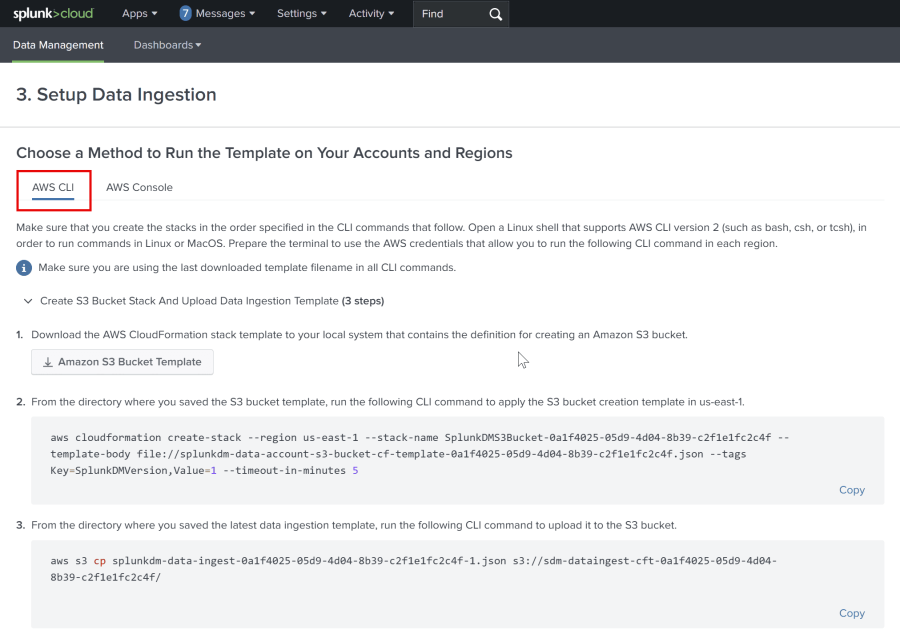
Task: Click the magnifying glass search icon
Action: coord(495,14)
